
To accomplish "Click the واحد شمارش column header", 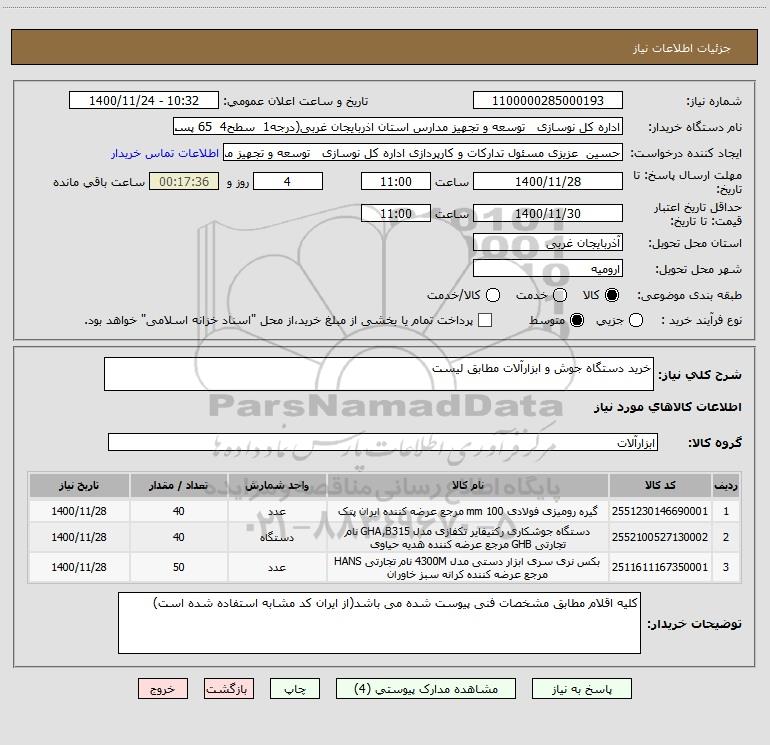I will [x=277, y=485].
